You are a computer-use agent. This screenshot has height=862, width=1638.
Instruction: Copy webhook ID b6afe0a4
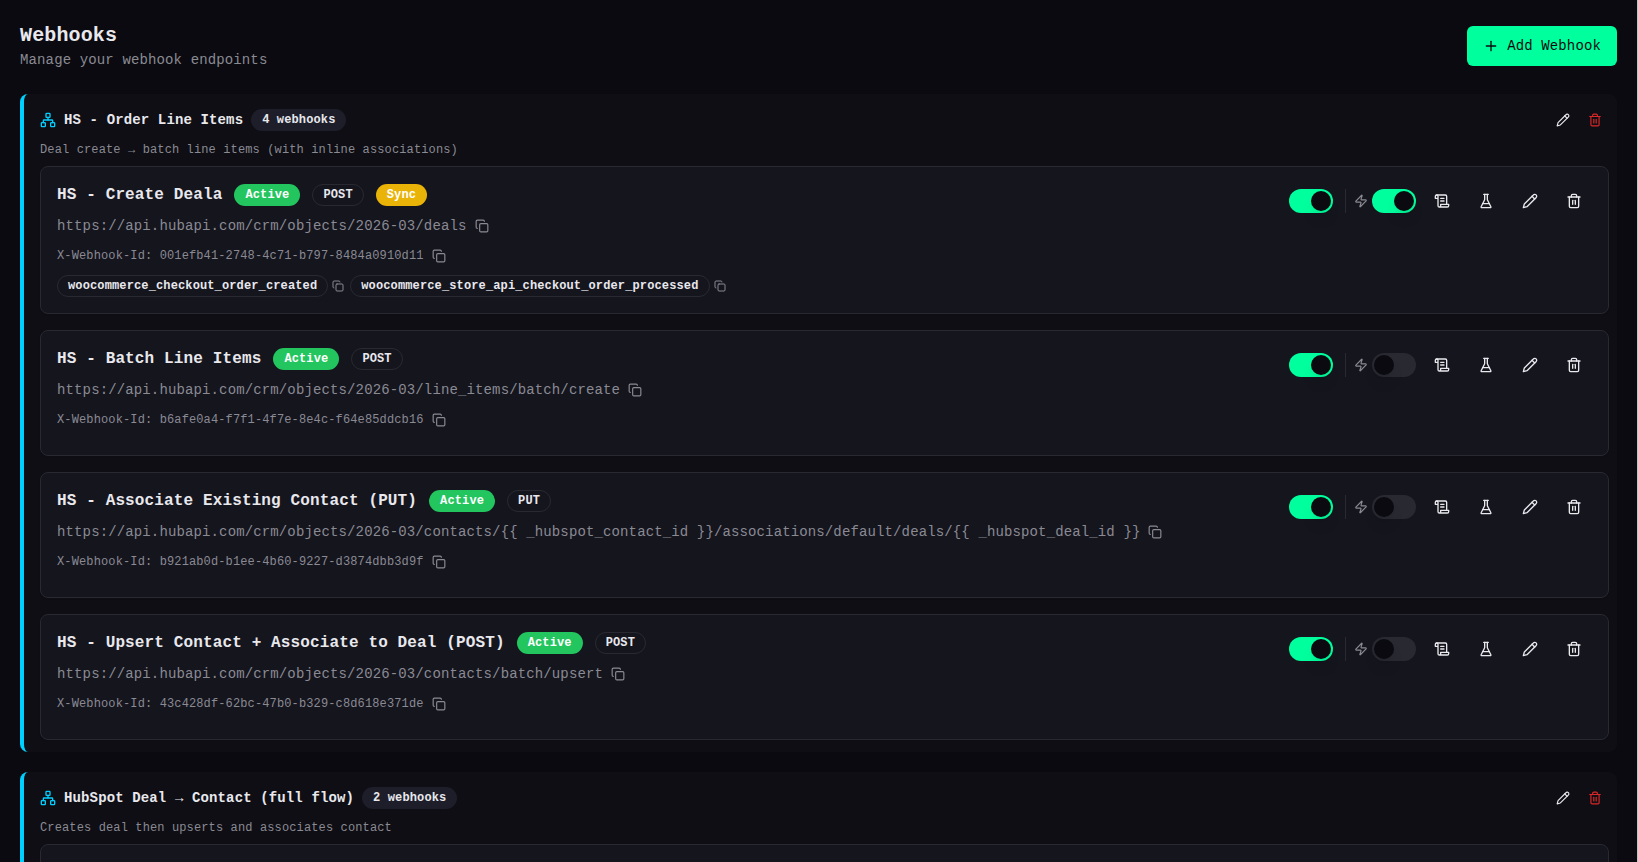[x=439, y=420]
